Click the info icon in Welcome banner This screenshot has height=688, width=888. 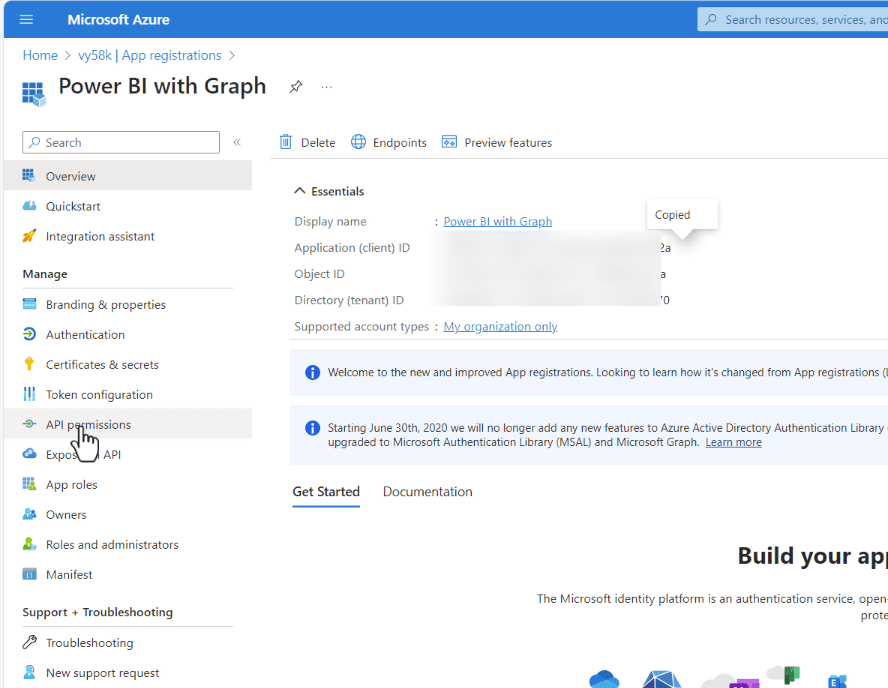click(x=312, y=372)
